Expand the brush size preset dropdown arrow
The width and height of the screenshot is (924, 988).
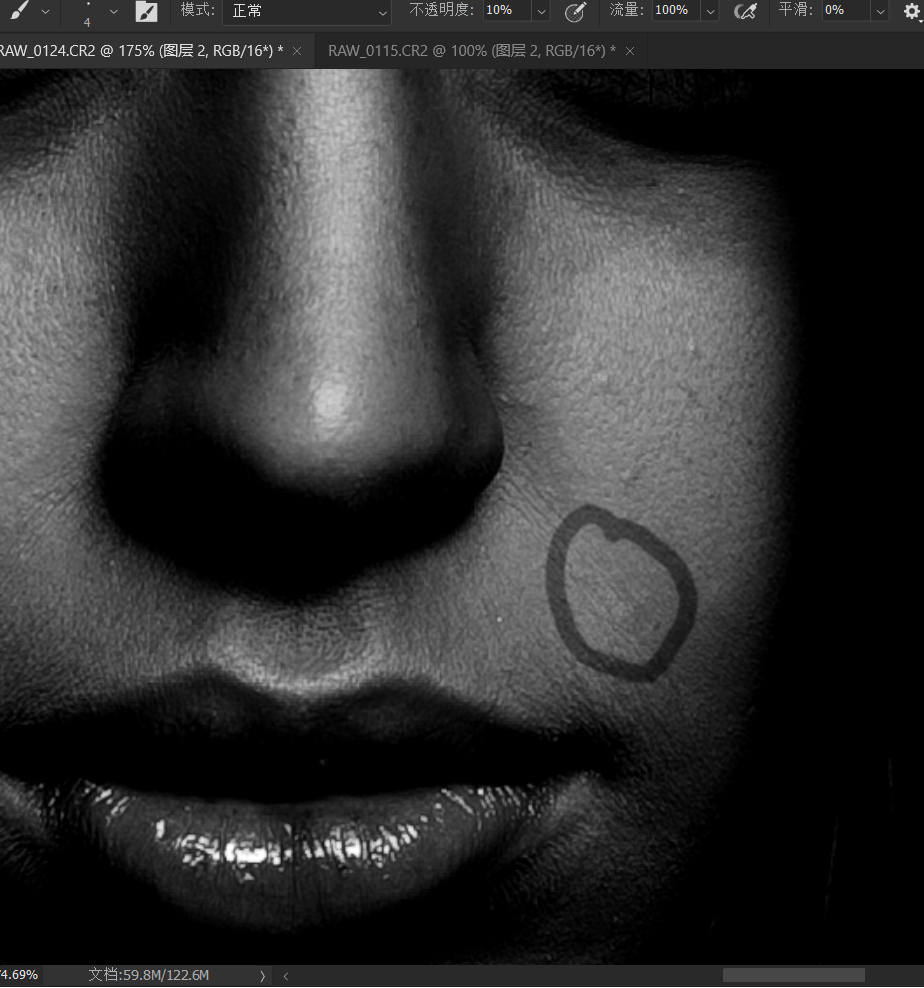(x=113, y=11)
